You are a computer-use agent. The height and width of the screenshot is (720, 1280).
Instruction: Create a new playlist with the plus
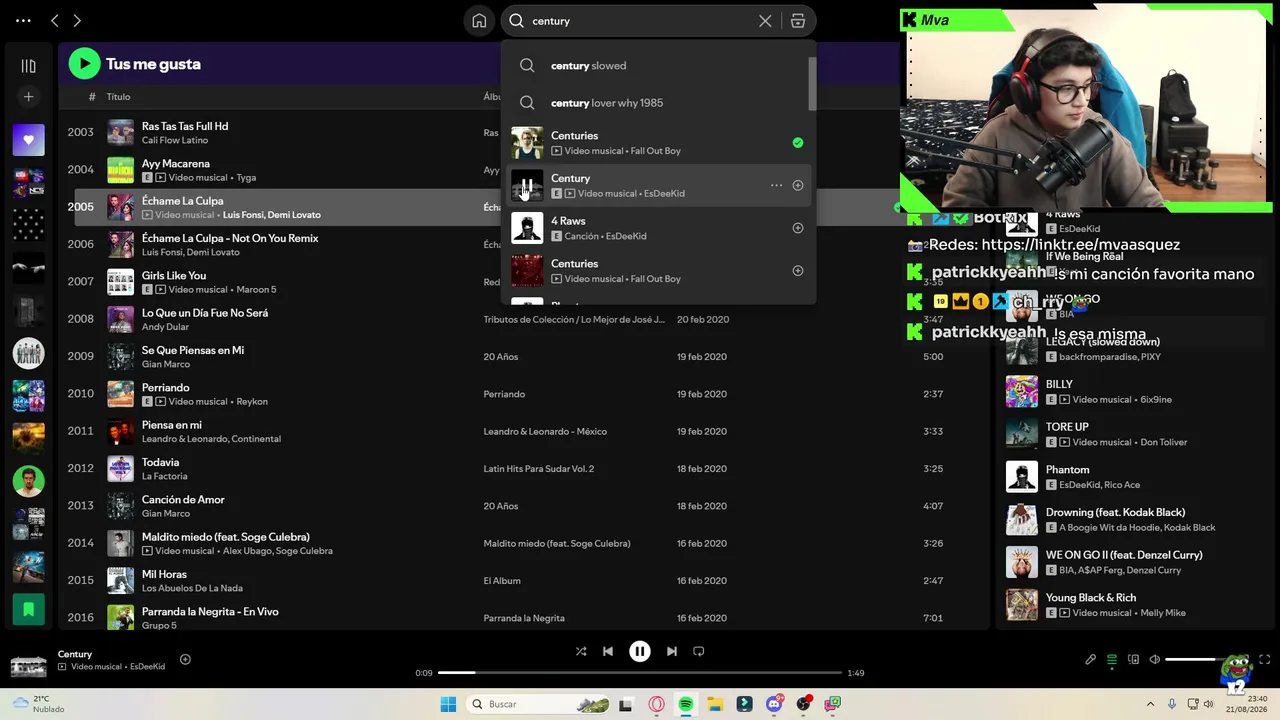click(28, 97)
